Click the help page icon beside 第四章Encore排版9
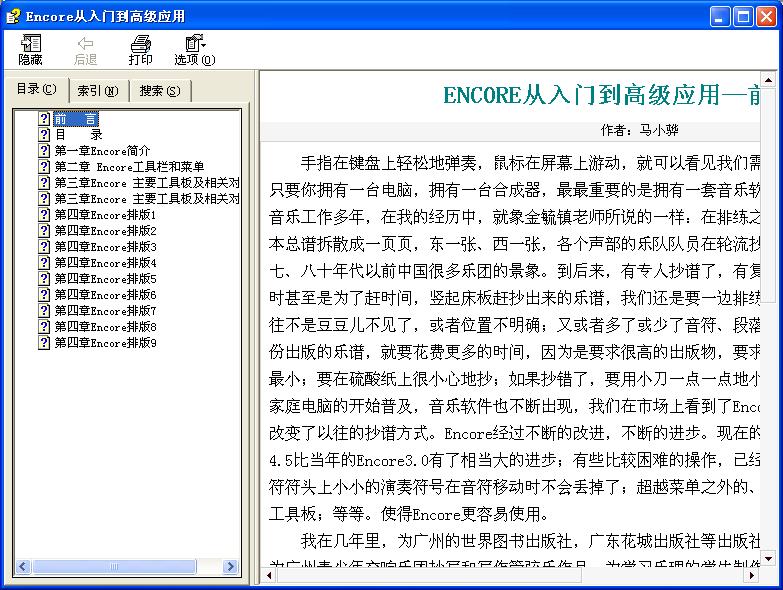 click(44, 342)
